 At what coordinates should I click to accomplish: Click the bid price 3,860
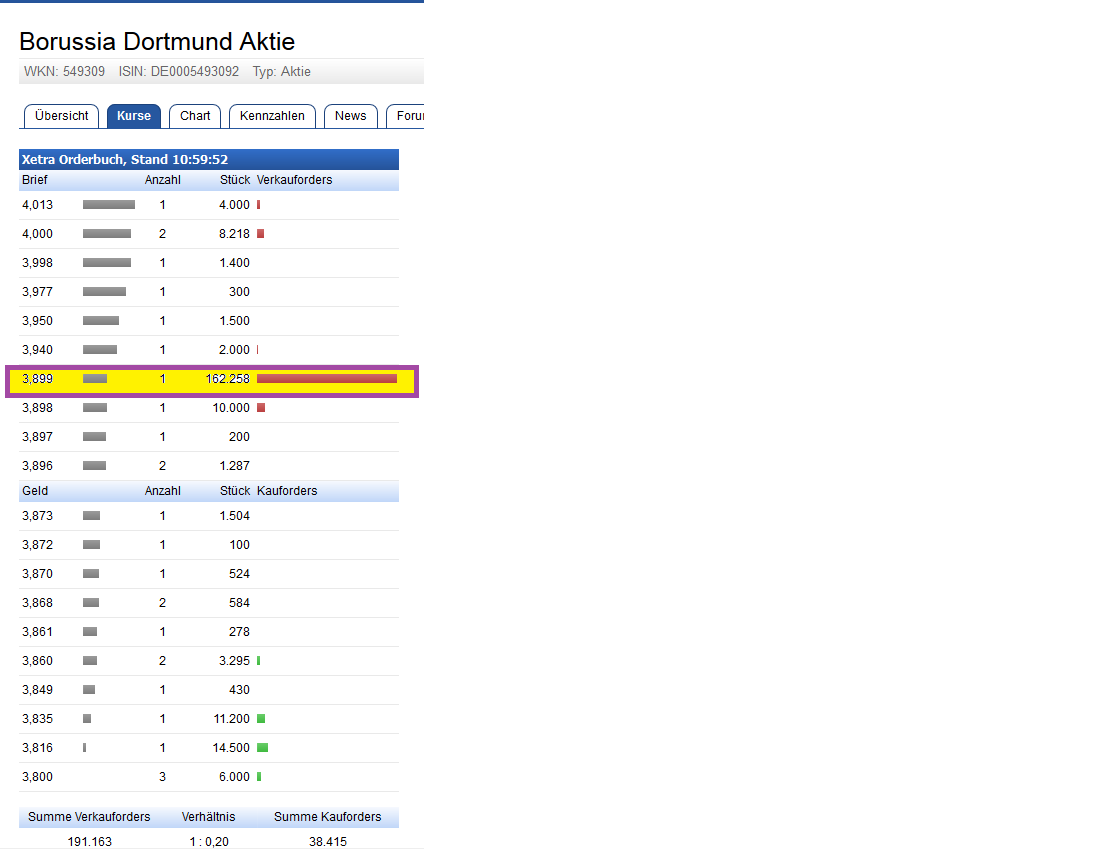(x=38, y=661)
